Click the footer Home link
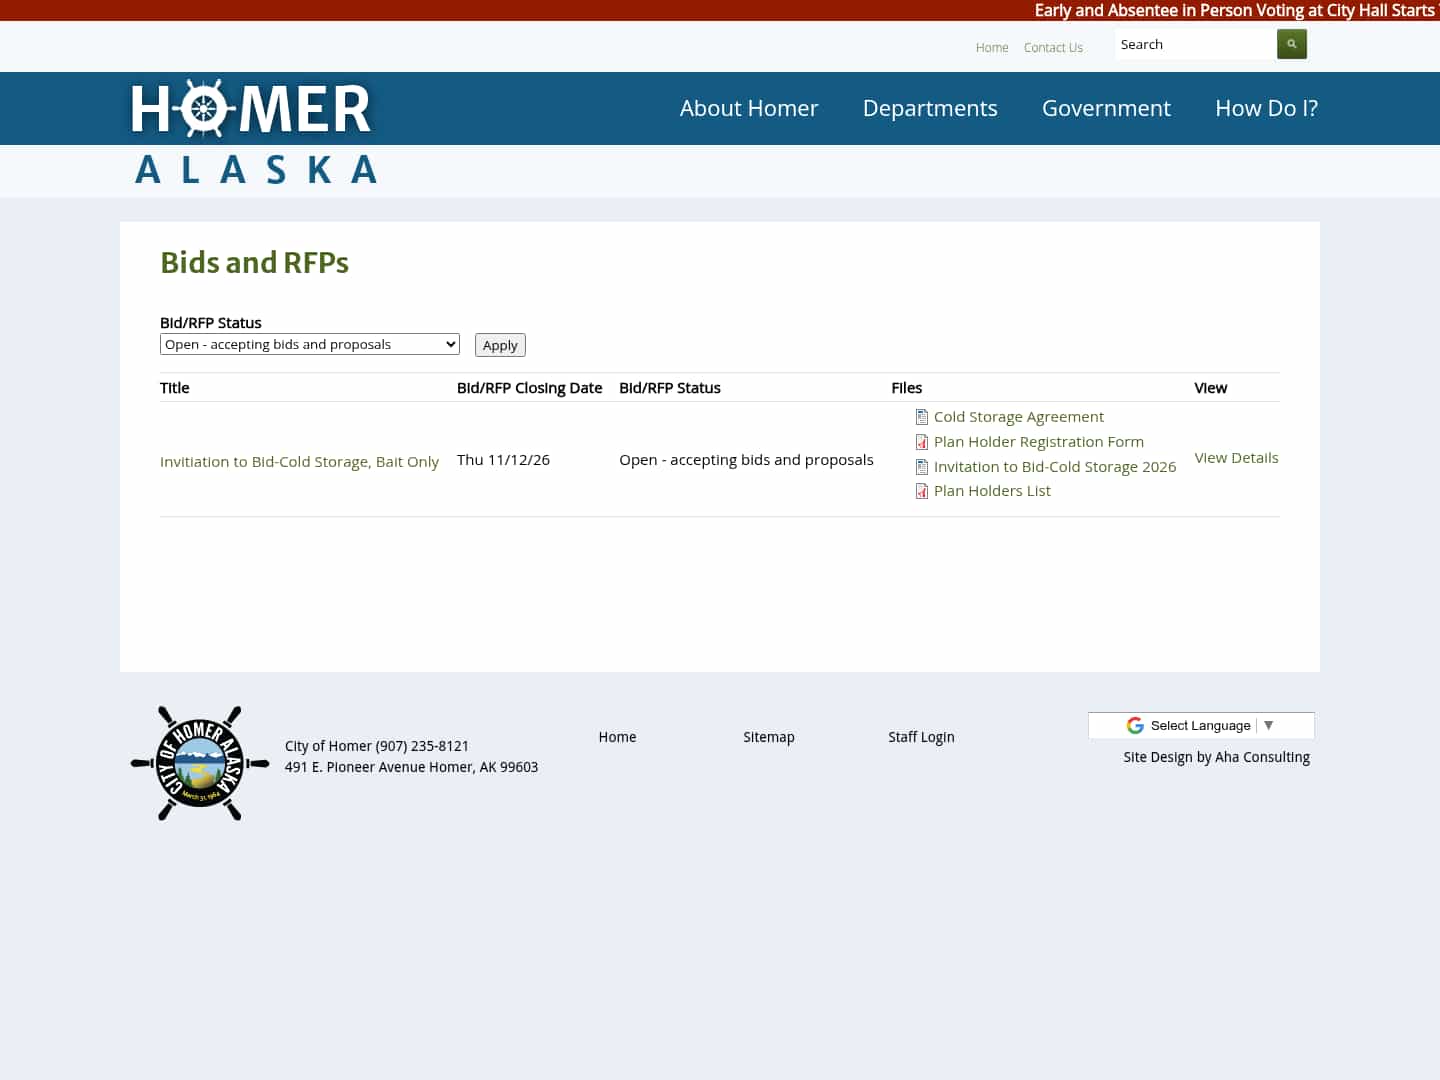The height and width of the screenshot is (1080, 1440). point(617,737)
